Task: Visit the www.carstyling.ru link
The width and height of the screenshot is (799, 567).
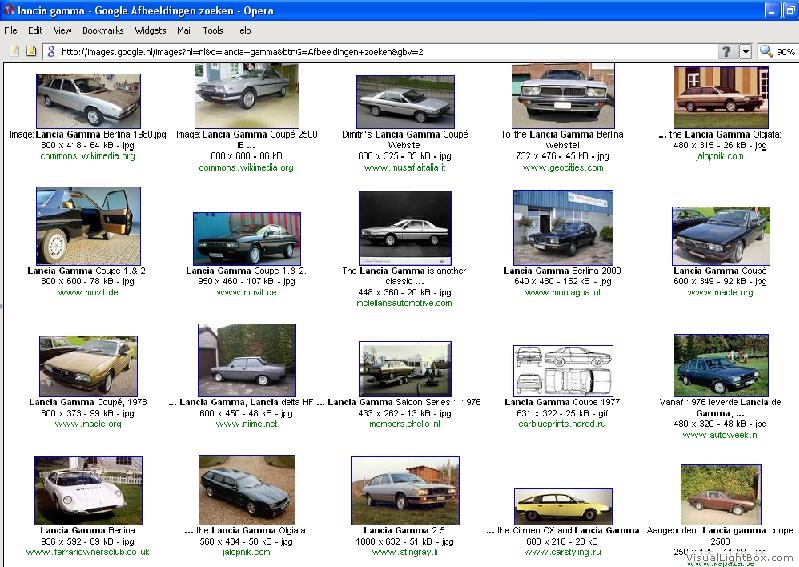Action: (563, 552)
